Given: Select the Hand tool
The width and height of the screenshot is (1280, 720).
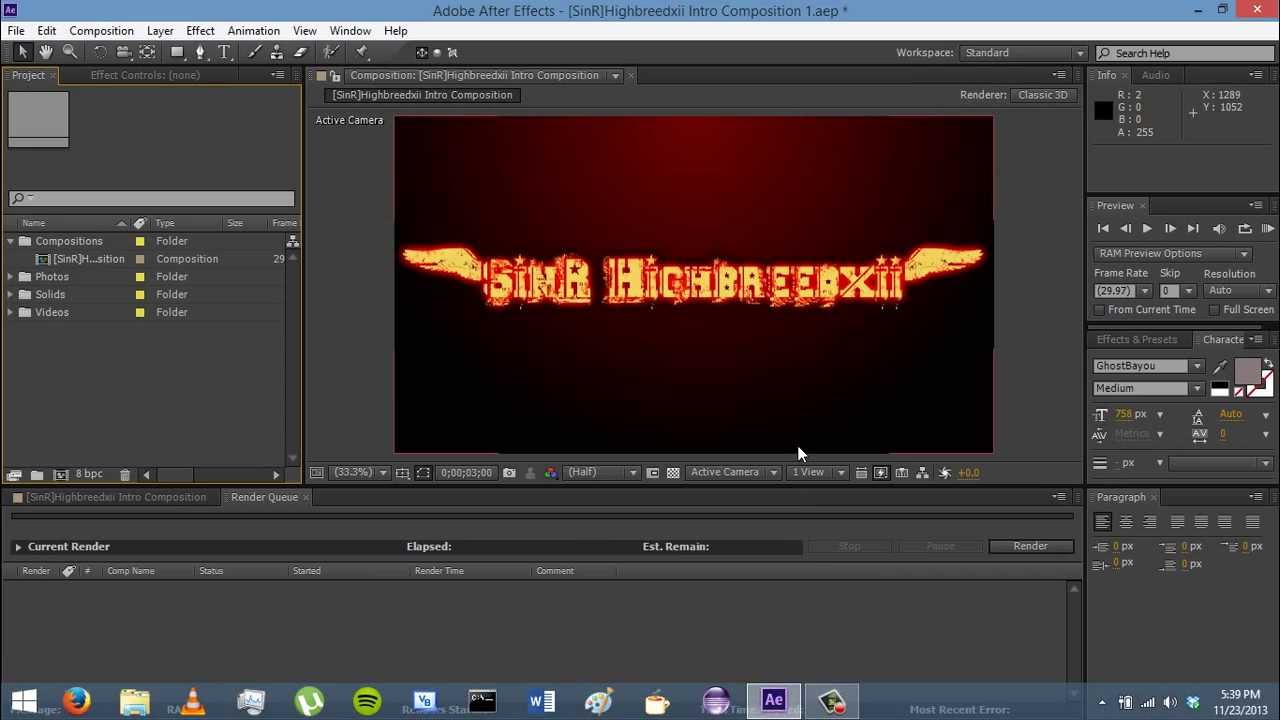Looking at the screenshot, I should tap(45, 52).
